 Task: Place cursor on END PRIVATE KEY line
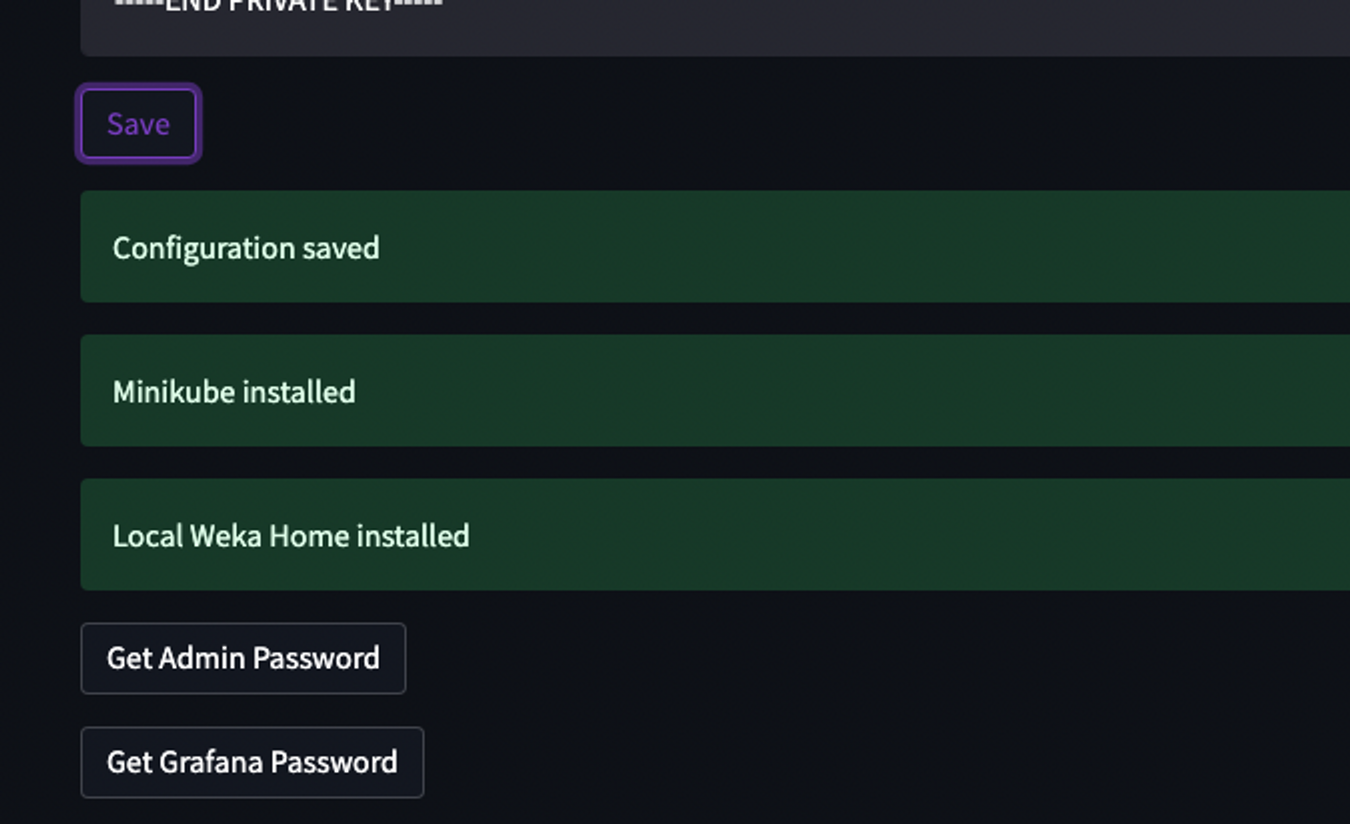tap(279, 6)
